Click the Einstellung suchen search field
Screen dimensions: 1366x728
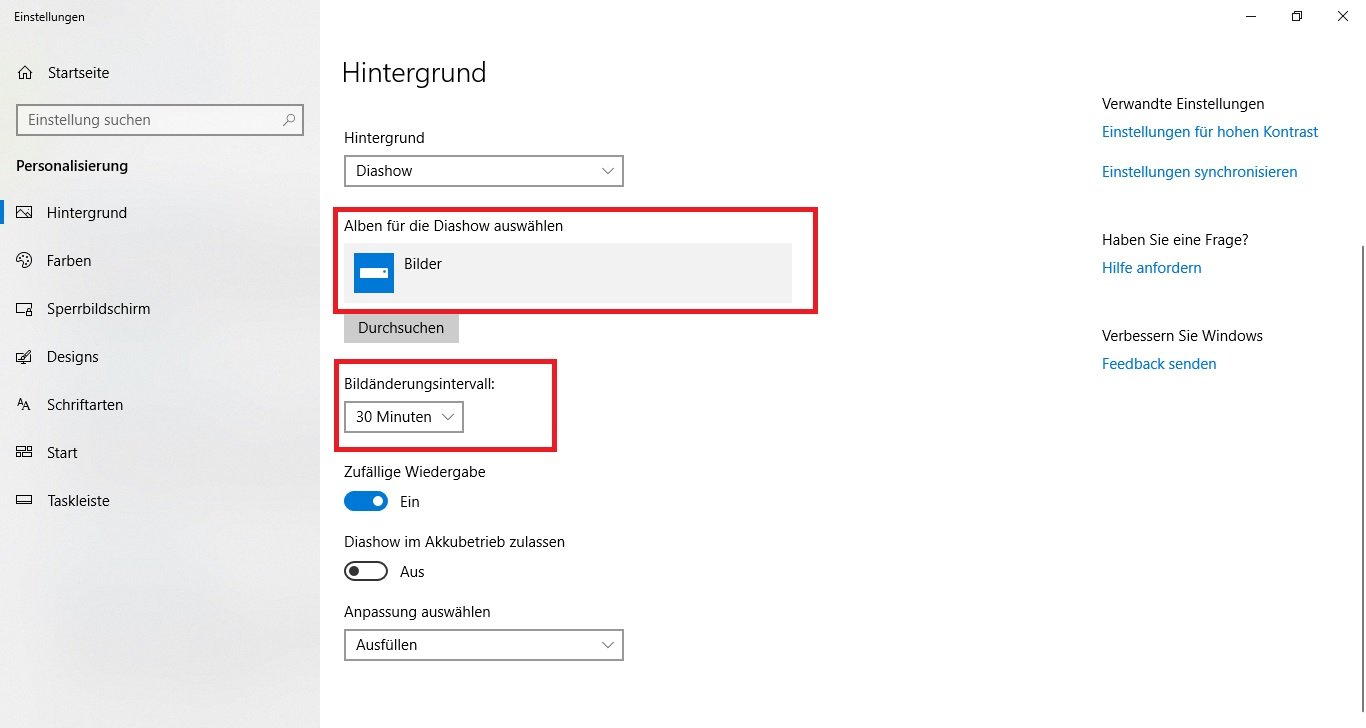[150, 120]
